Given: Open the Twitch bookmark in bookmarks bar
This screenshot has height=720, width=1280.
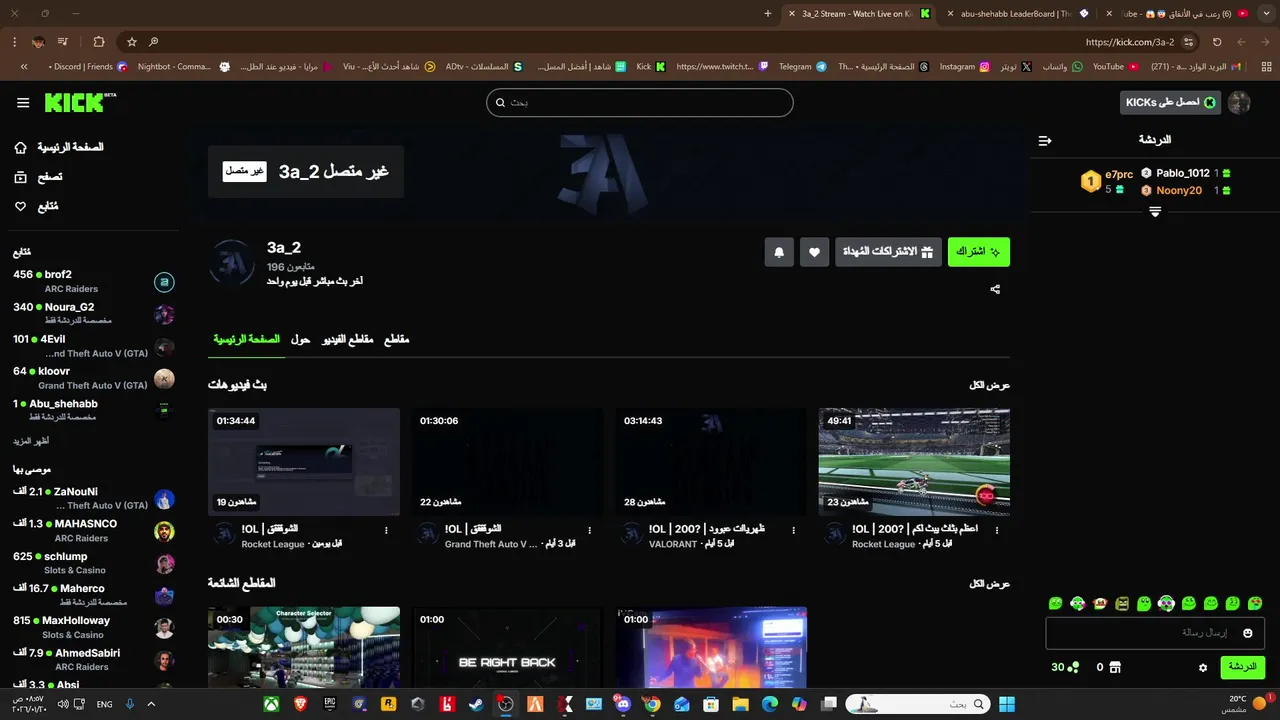Looking at the screenshot, I should coord(722,67).
